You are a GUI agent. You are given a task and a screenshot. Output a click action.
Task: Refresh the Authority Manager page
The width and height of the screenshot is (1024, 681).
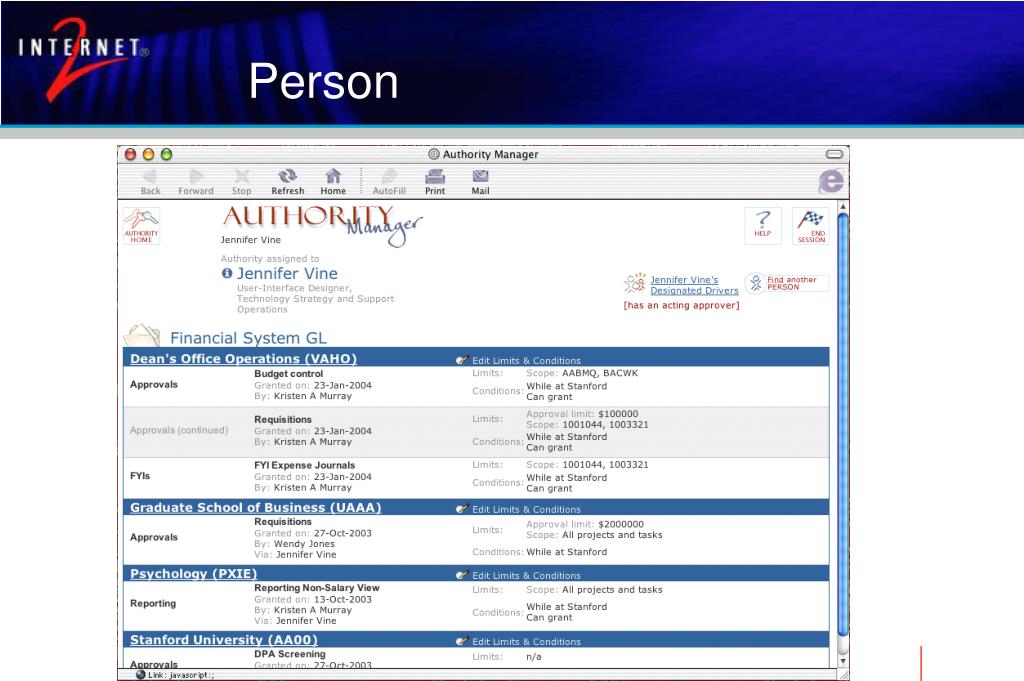click(287, 182)
